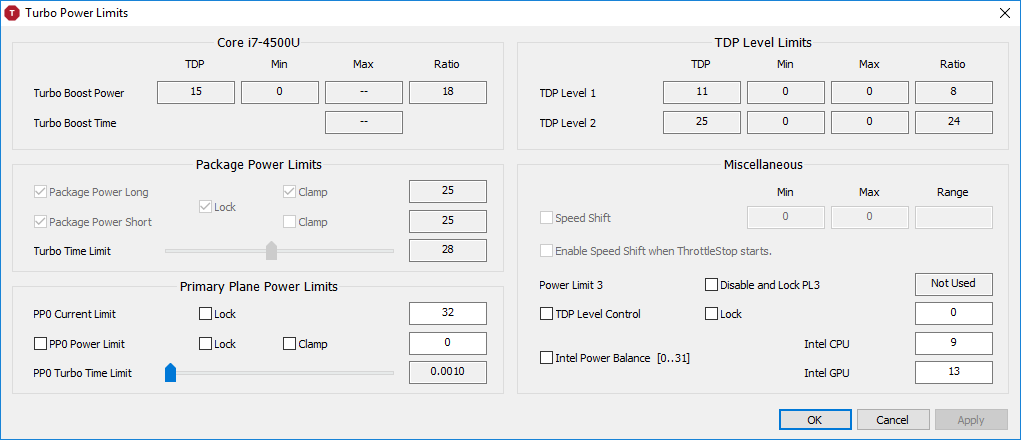The image size is (1021, 440).
Task: Click the Turbo Time Limit slider thumb
Action: click(x=272, y=251)
